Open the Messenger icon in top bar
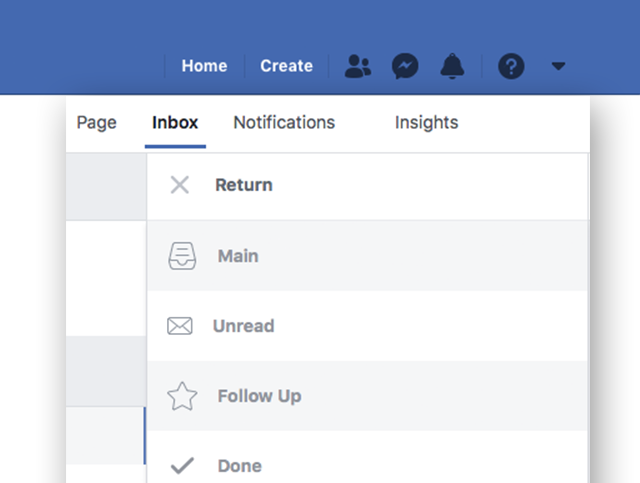Viewport: 640px width, 483px height. click(x=405, y=66)
